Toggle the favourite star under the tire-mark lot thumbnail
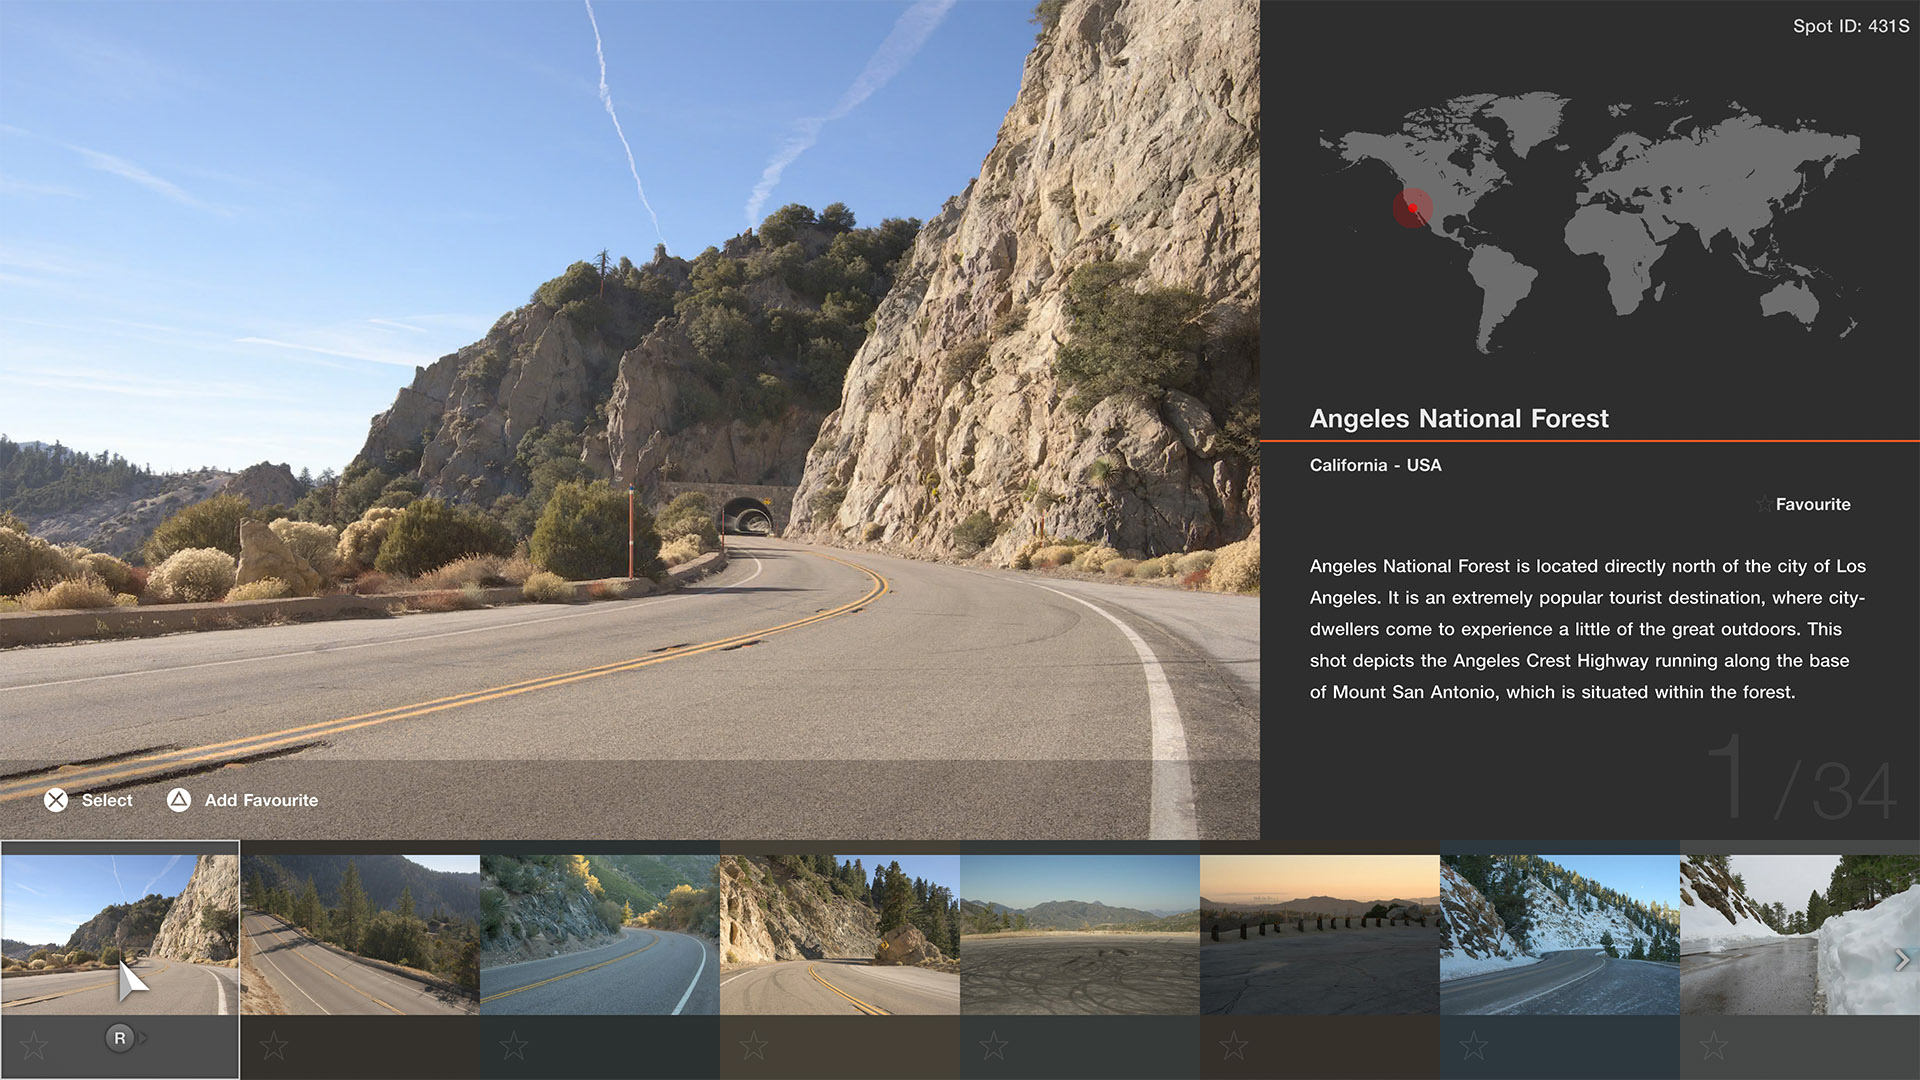 [994, 1046]
